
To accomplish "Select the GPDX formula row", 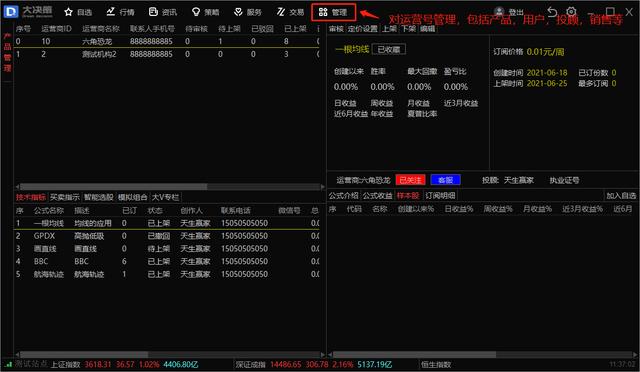I will pyautogui.click(x=167, y=236).
